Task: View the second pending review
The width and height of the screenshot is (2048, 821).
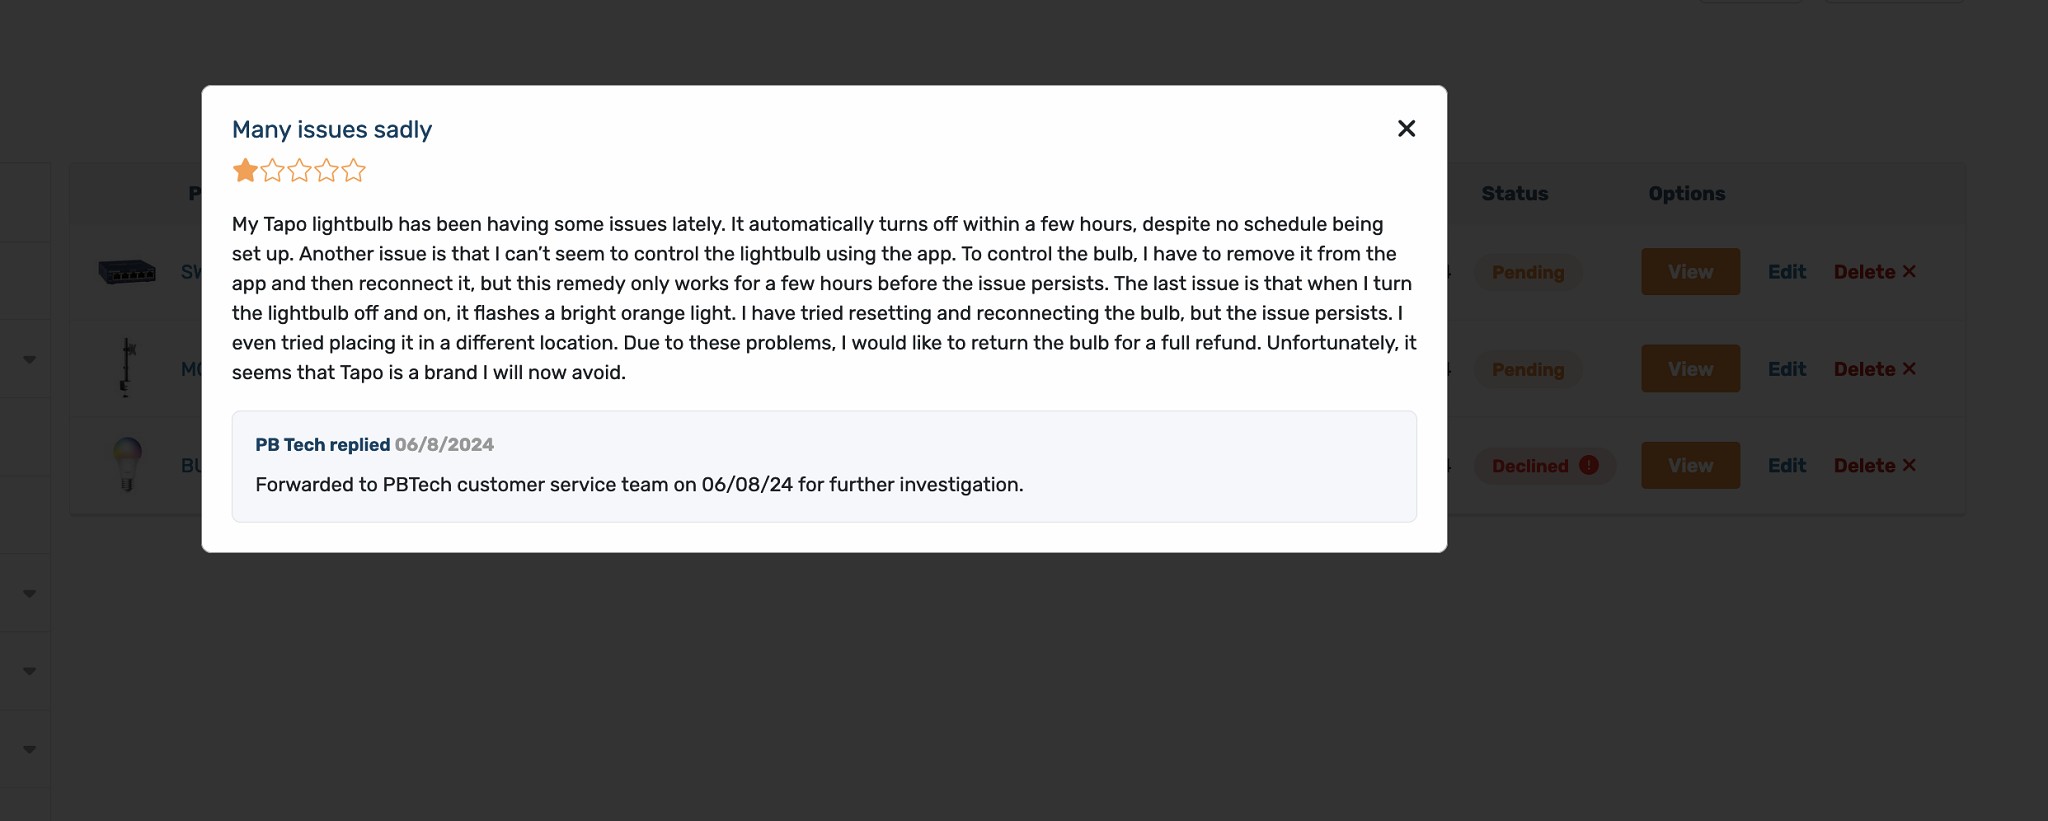Action: coord(1690,369)
